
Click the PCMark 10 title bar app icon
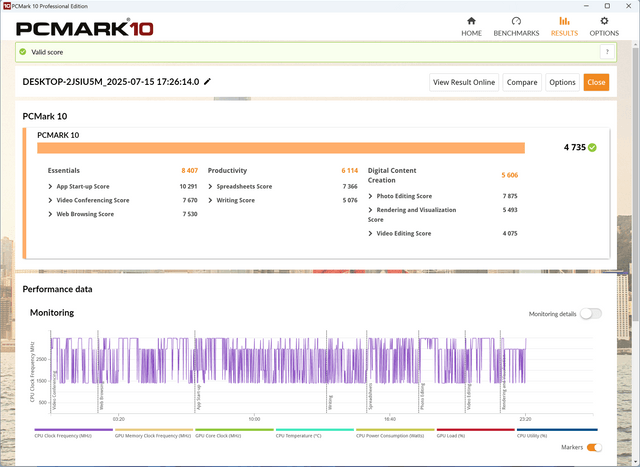click(x=7, y=6)
